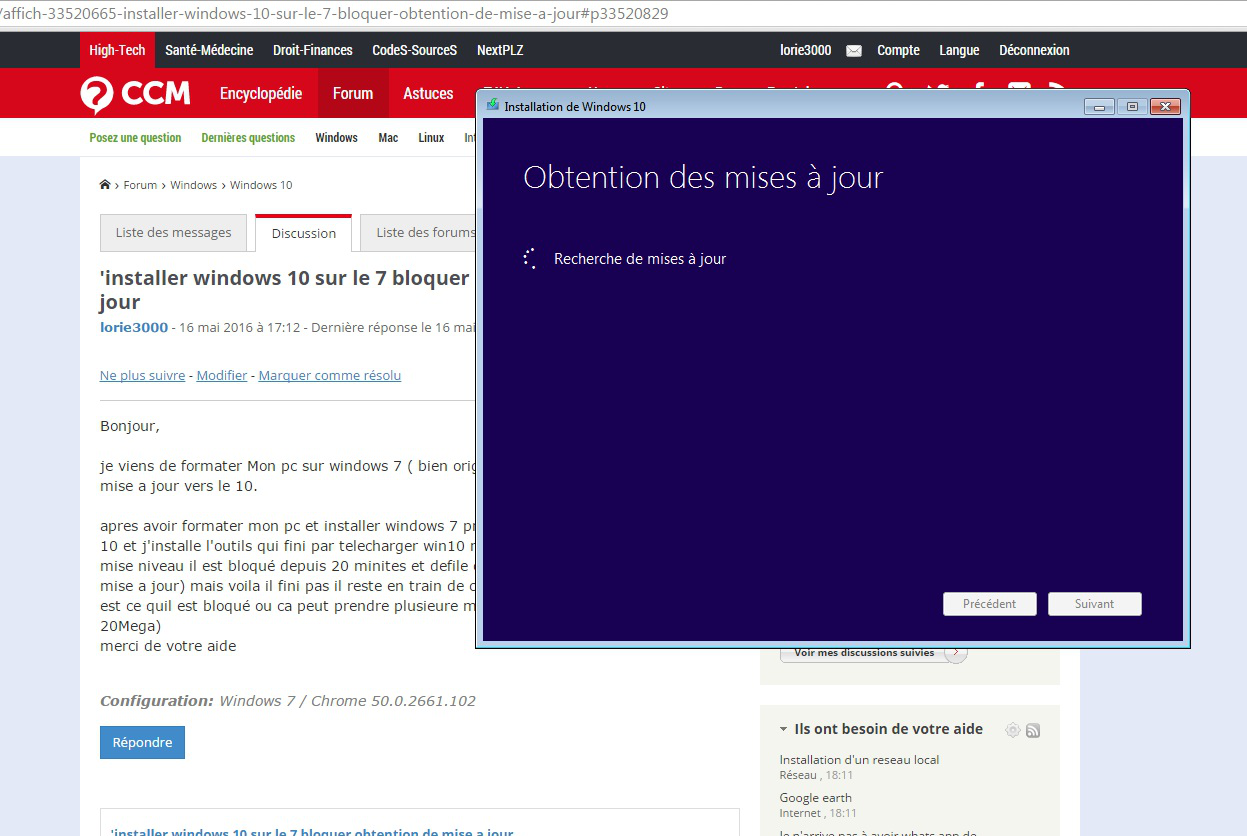Select the Windows subforum in the navigation bar
The image size is (1247, 836).
coord(336,138)
